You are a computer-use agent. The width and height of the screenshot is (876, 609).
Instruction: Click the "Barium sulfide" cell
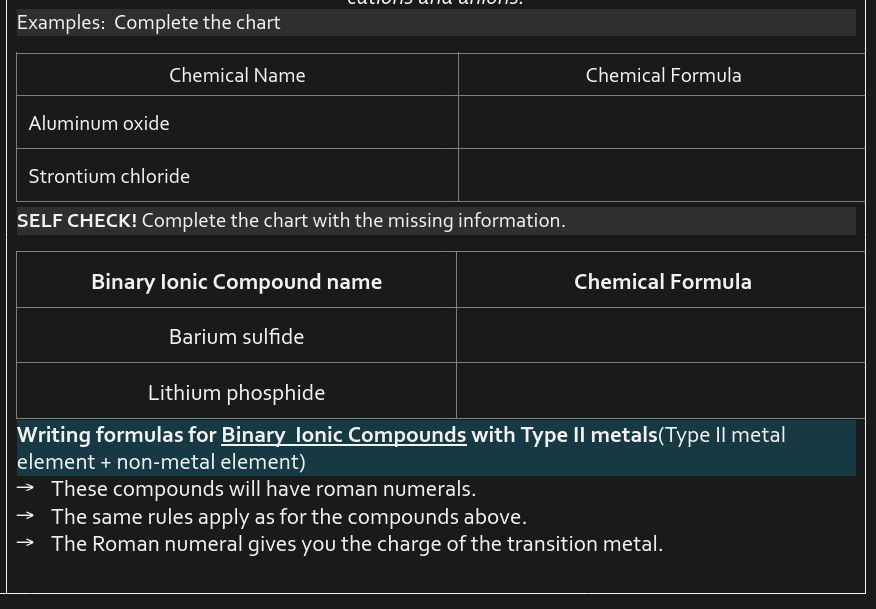(x=236, y=337)
